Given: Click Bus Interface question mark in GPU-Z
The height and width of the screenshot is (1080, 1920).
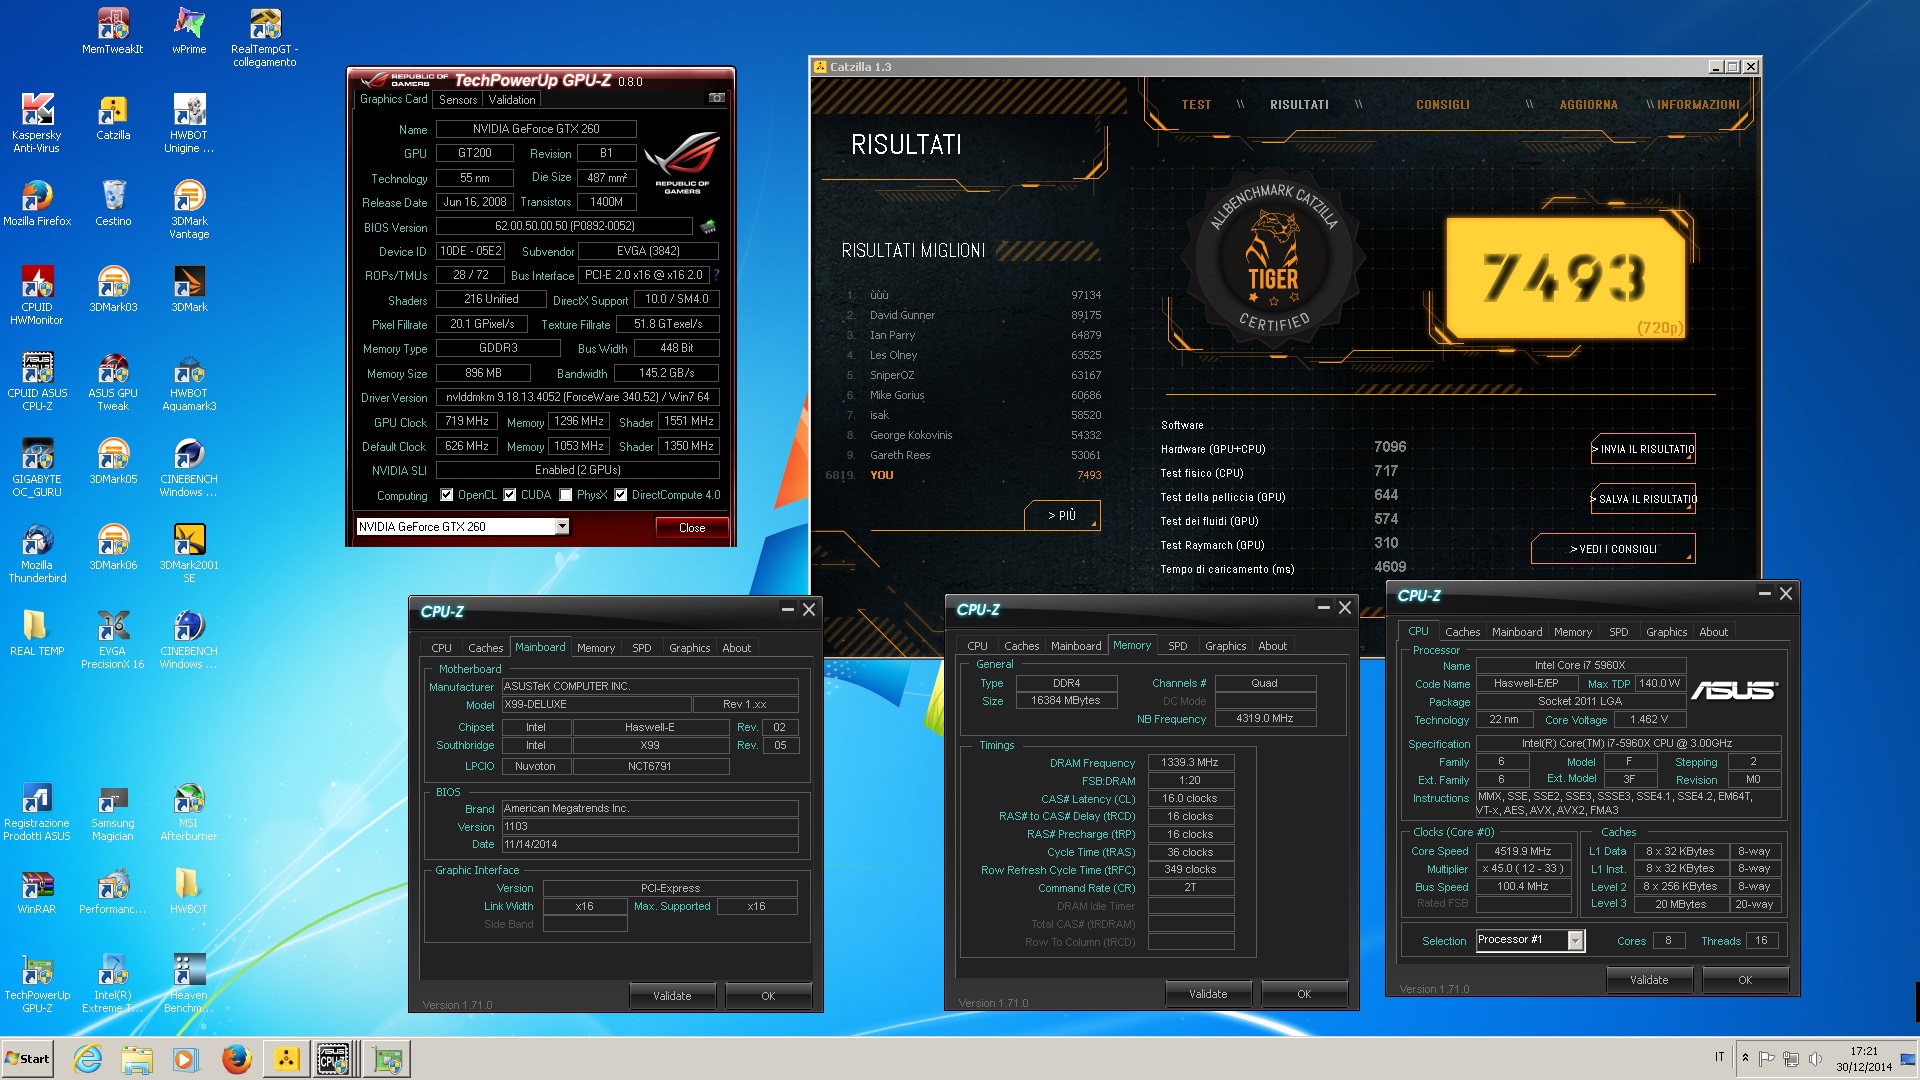Looking at the screenshot, I should click(716, 275).
